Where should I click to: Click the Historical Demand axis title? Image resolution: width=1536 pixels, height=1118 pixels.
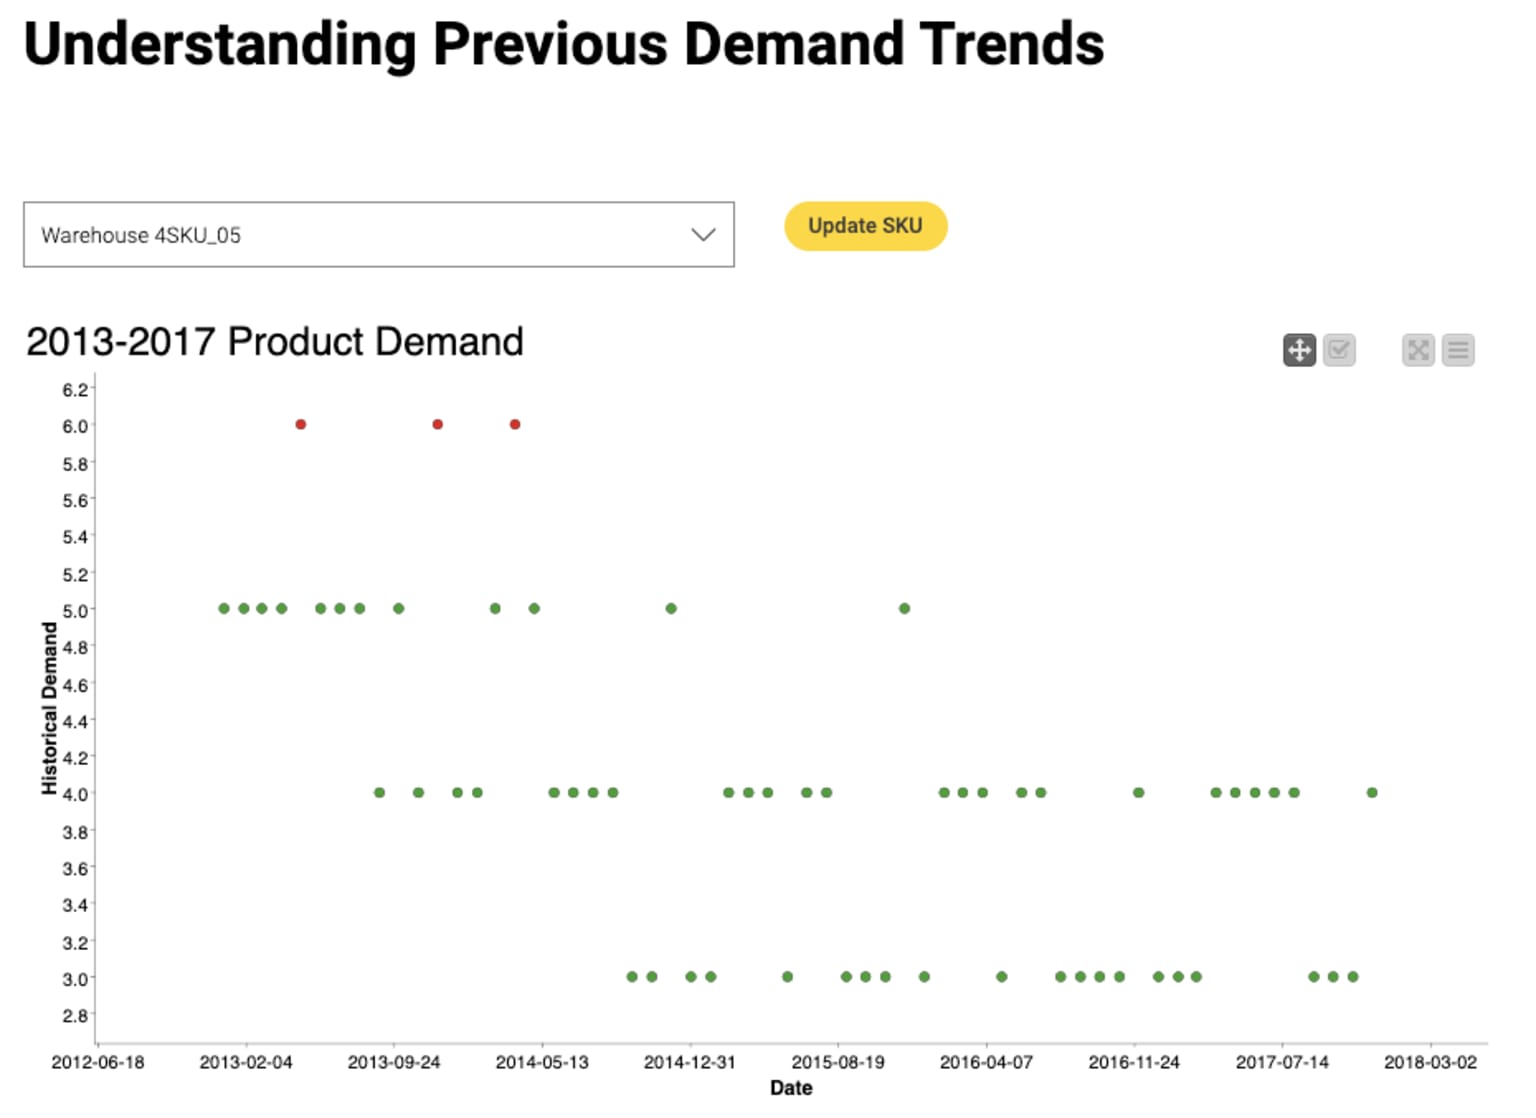[49, 708]
